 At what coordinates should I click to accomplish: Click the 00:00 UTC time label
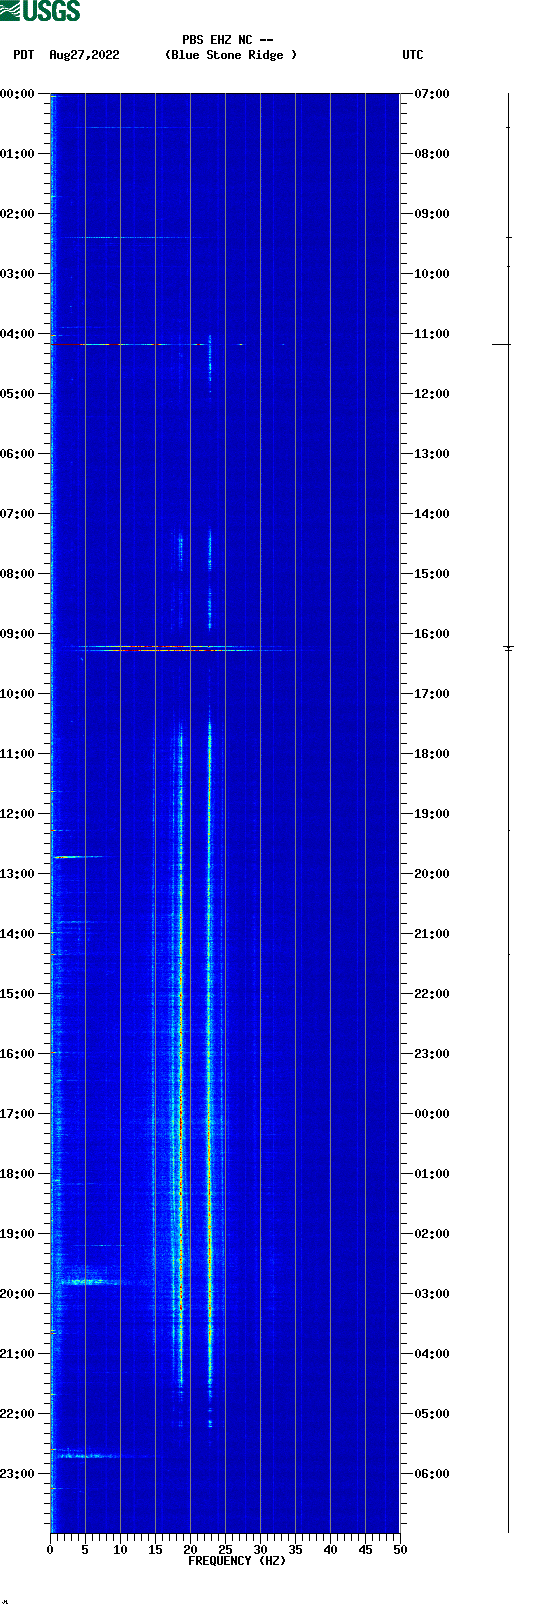click(432, 1114)
